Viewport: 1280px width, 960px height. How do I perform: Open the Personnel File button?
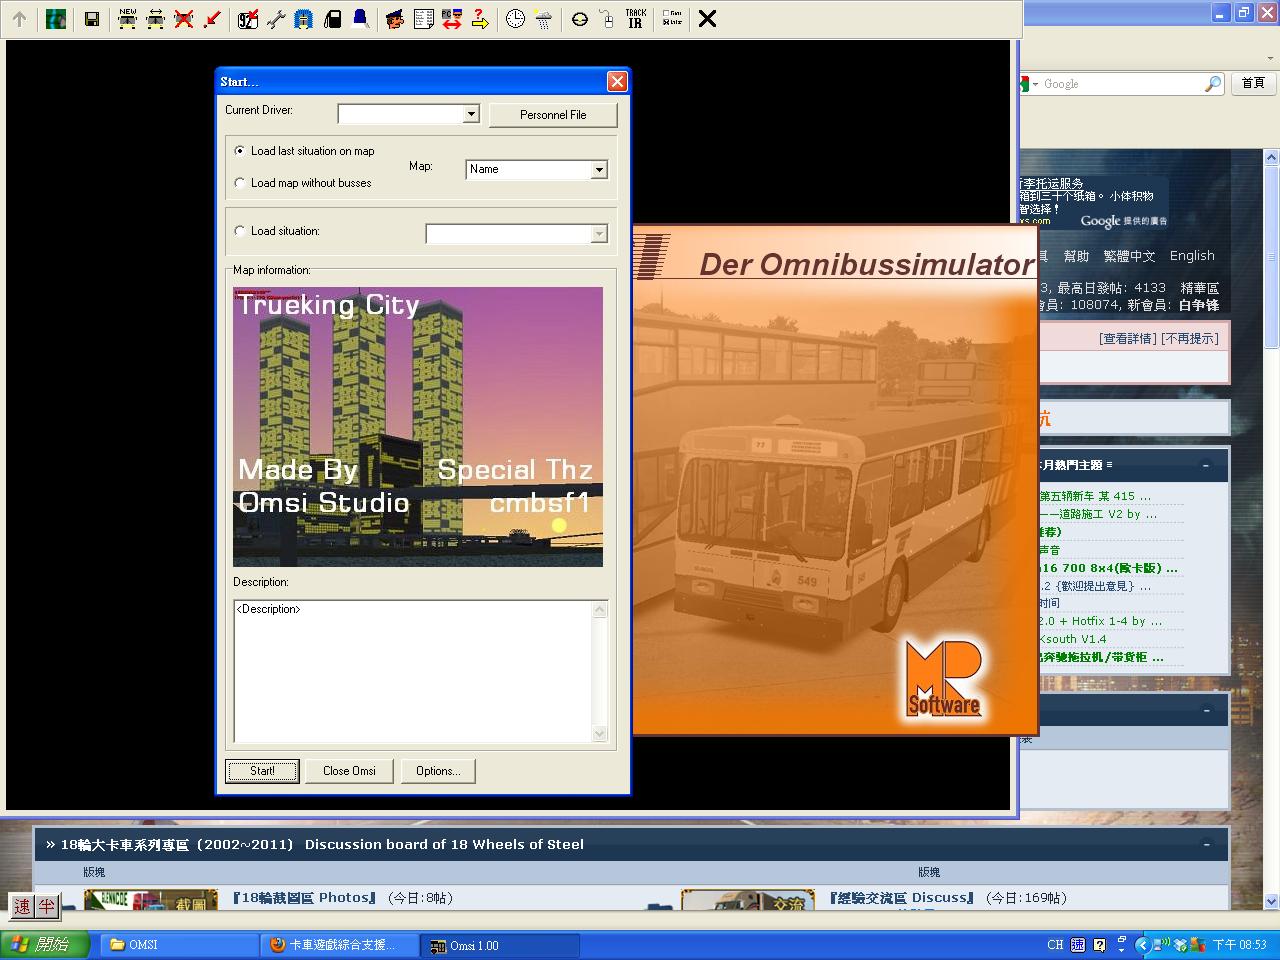click(553, 115)
